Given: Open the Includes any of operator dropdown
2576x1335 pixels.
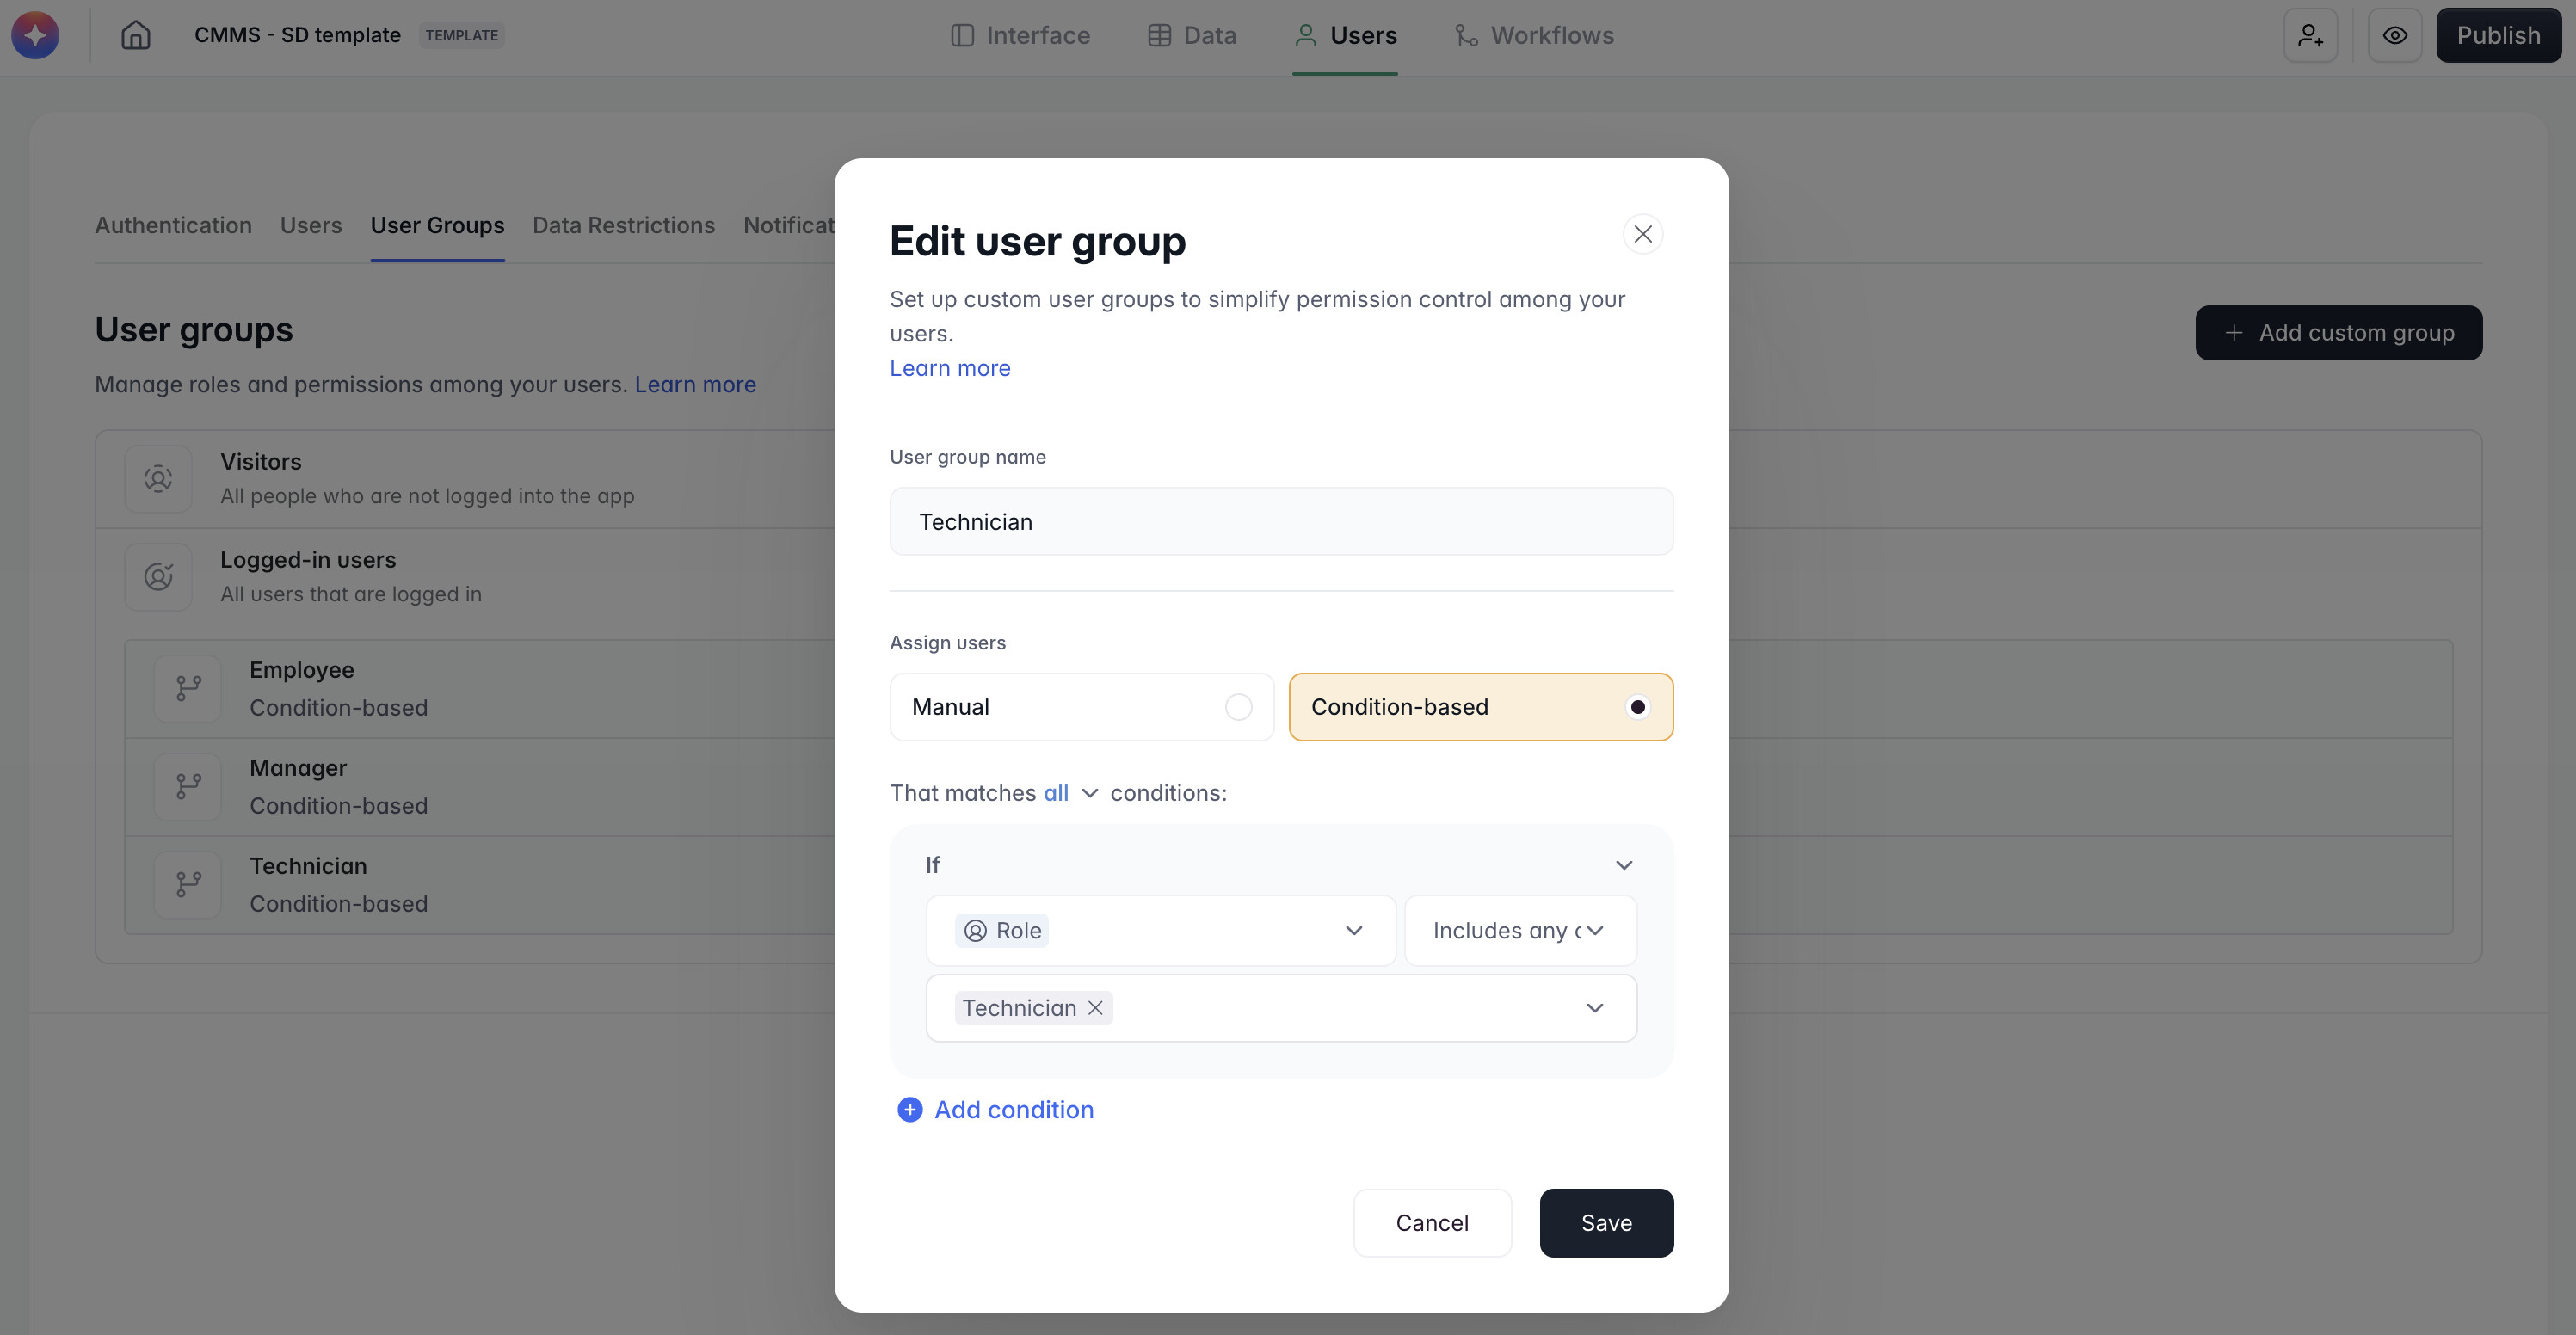Looking at the screenshot, I should (1519, 931).
